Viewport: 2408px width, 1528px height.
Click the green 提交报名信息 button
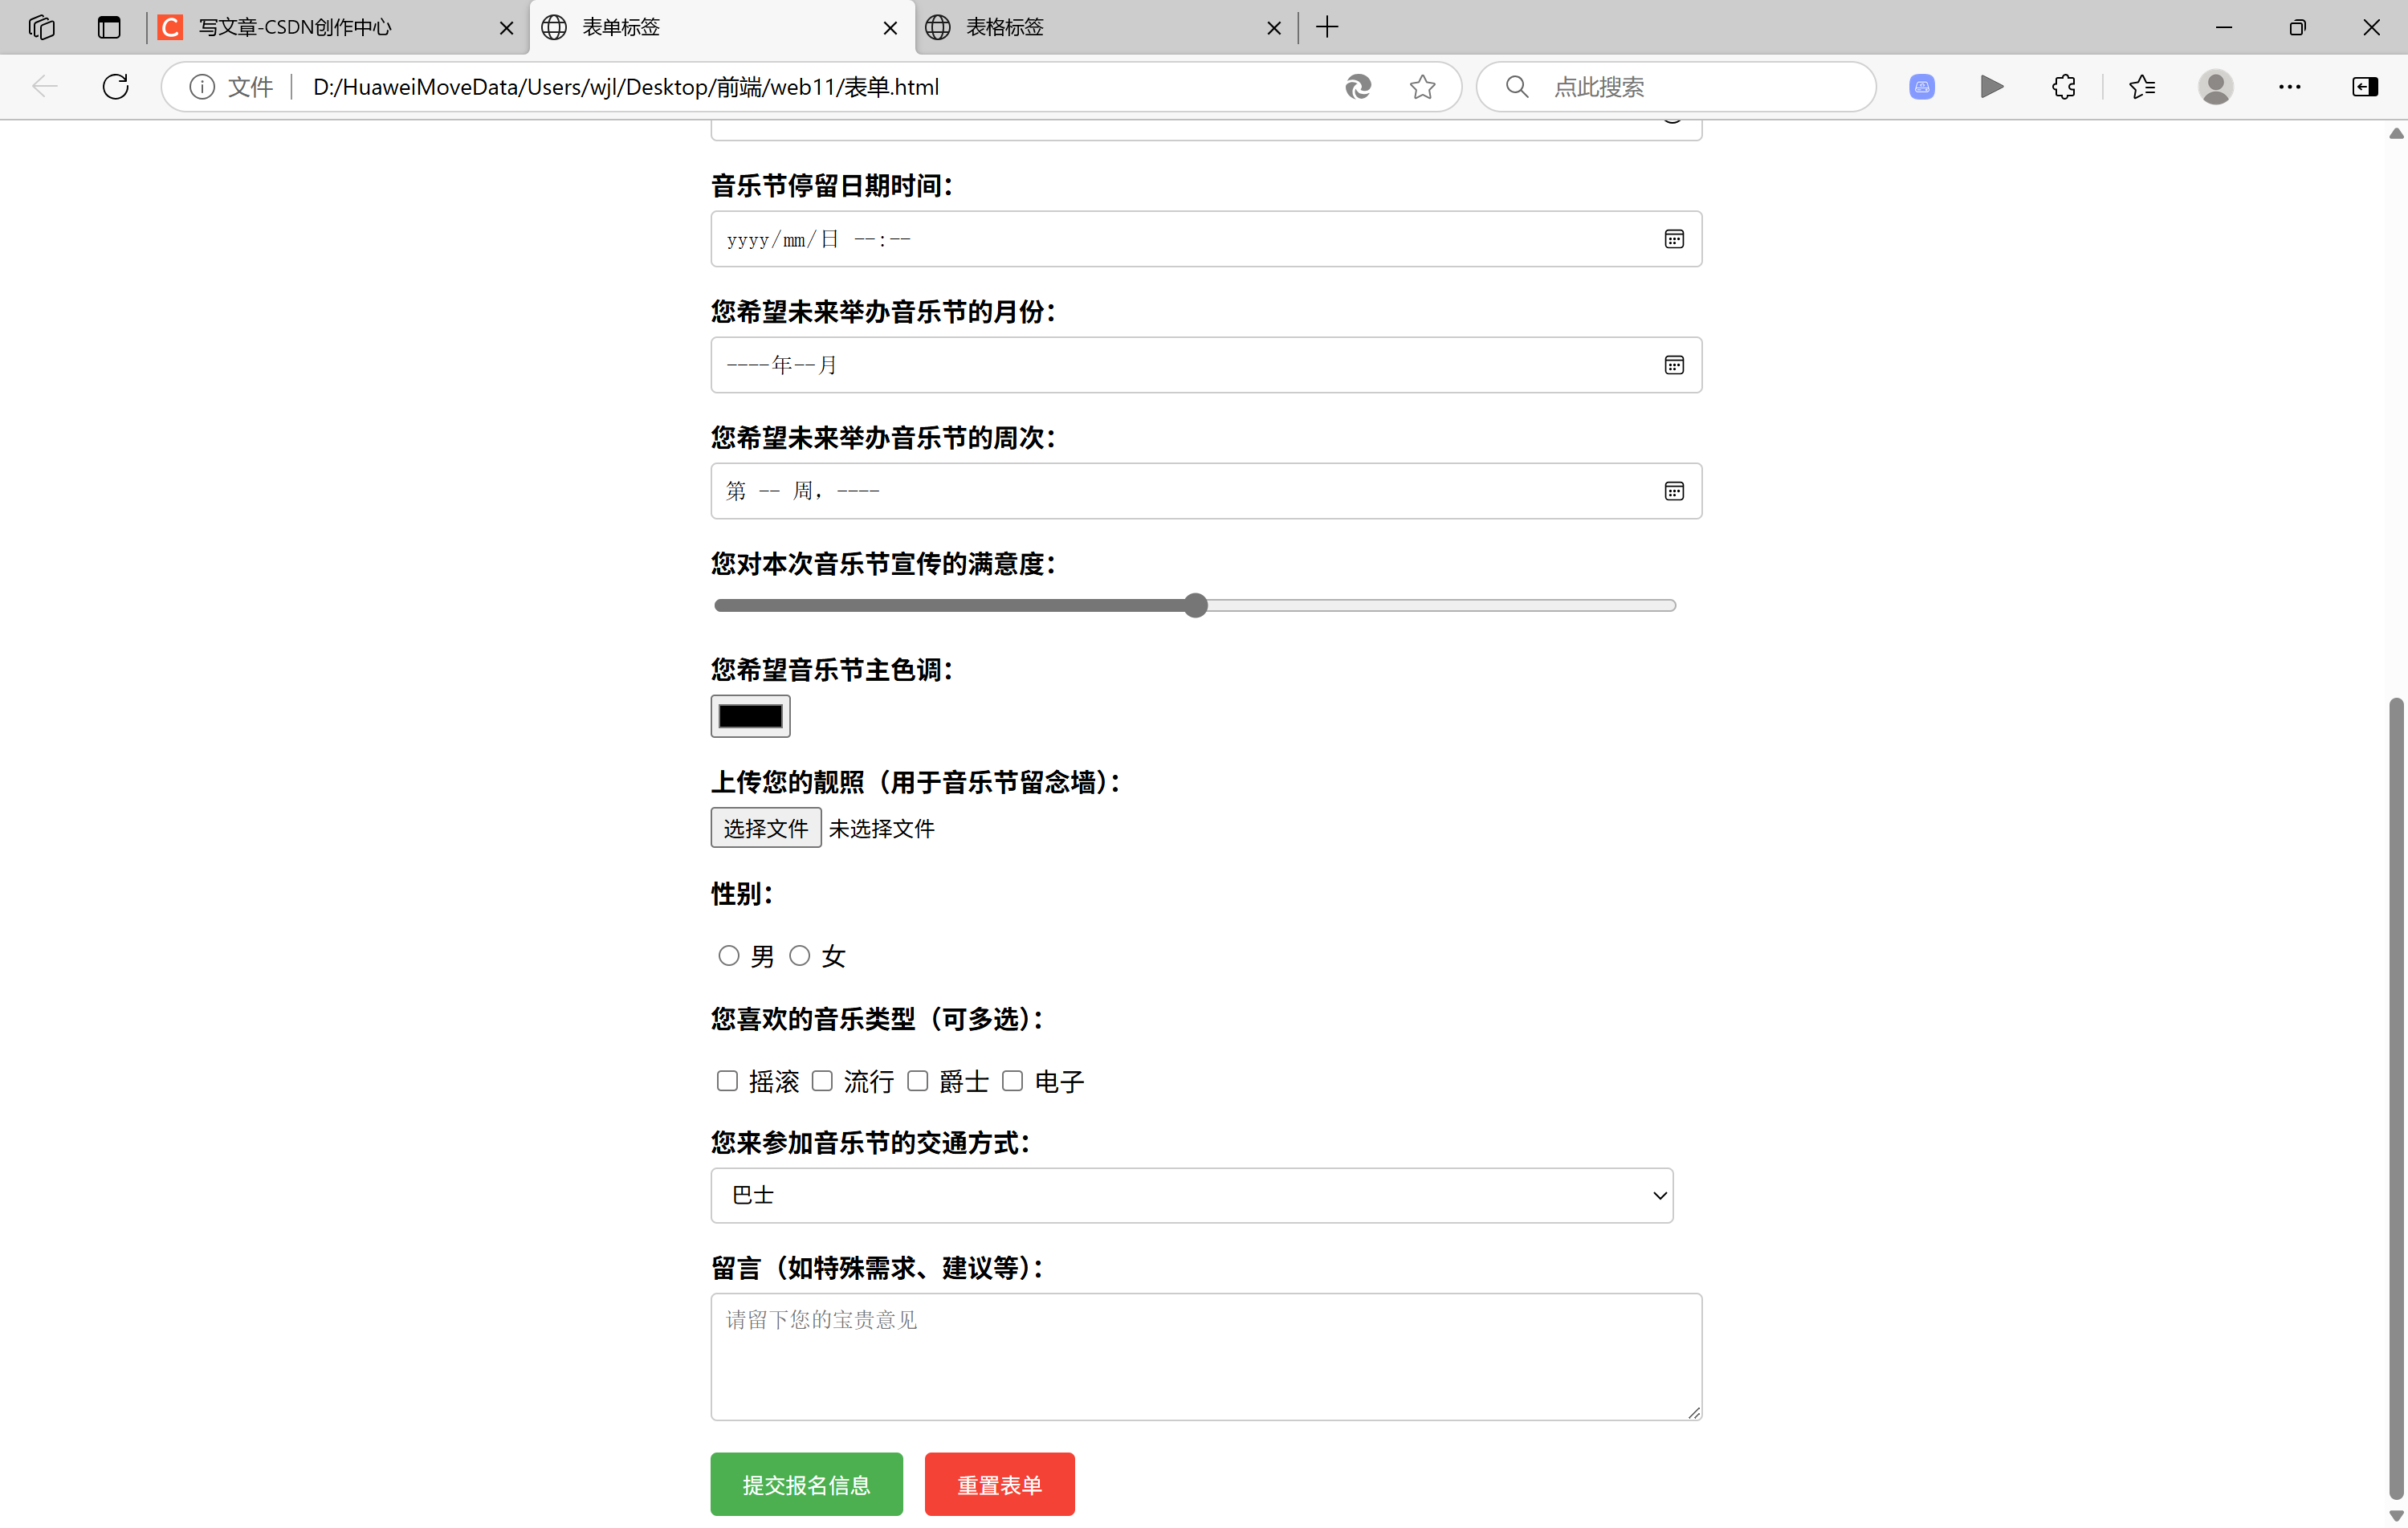(806, 1484)
